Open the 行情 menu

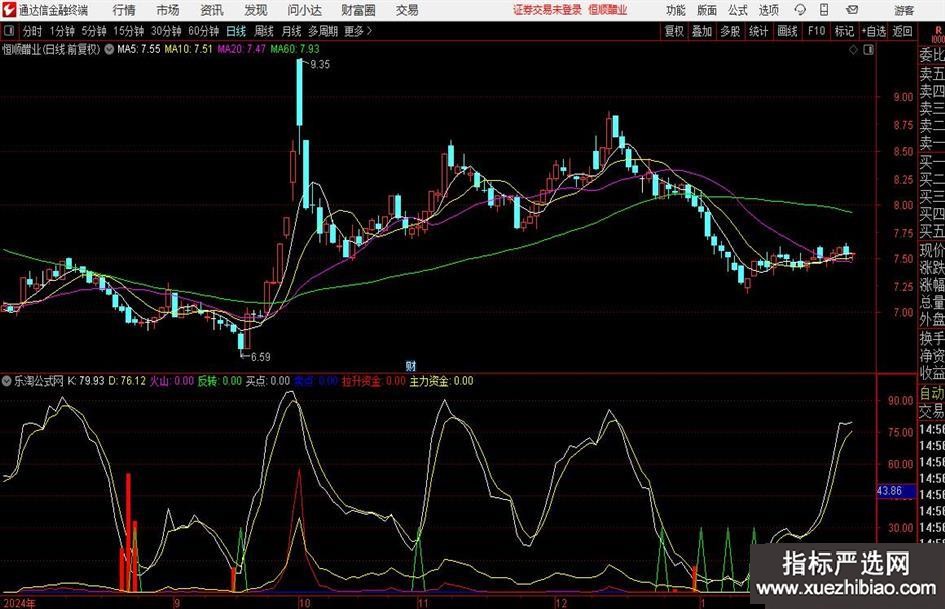point(124,10)
